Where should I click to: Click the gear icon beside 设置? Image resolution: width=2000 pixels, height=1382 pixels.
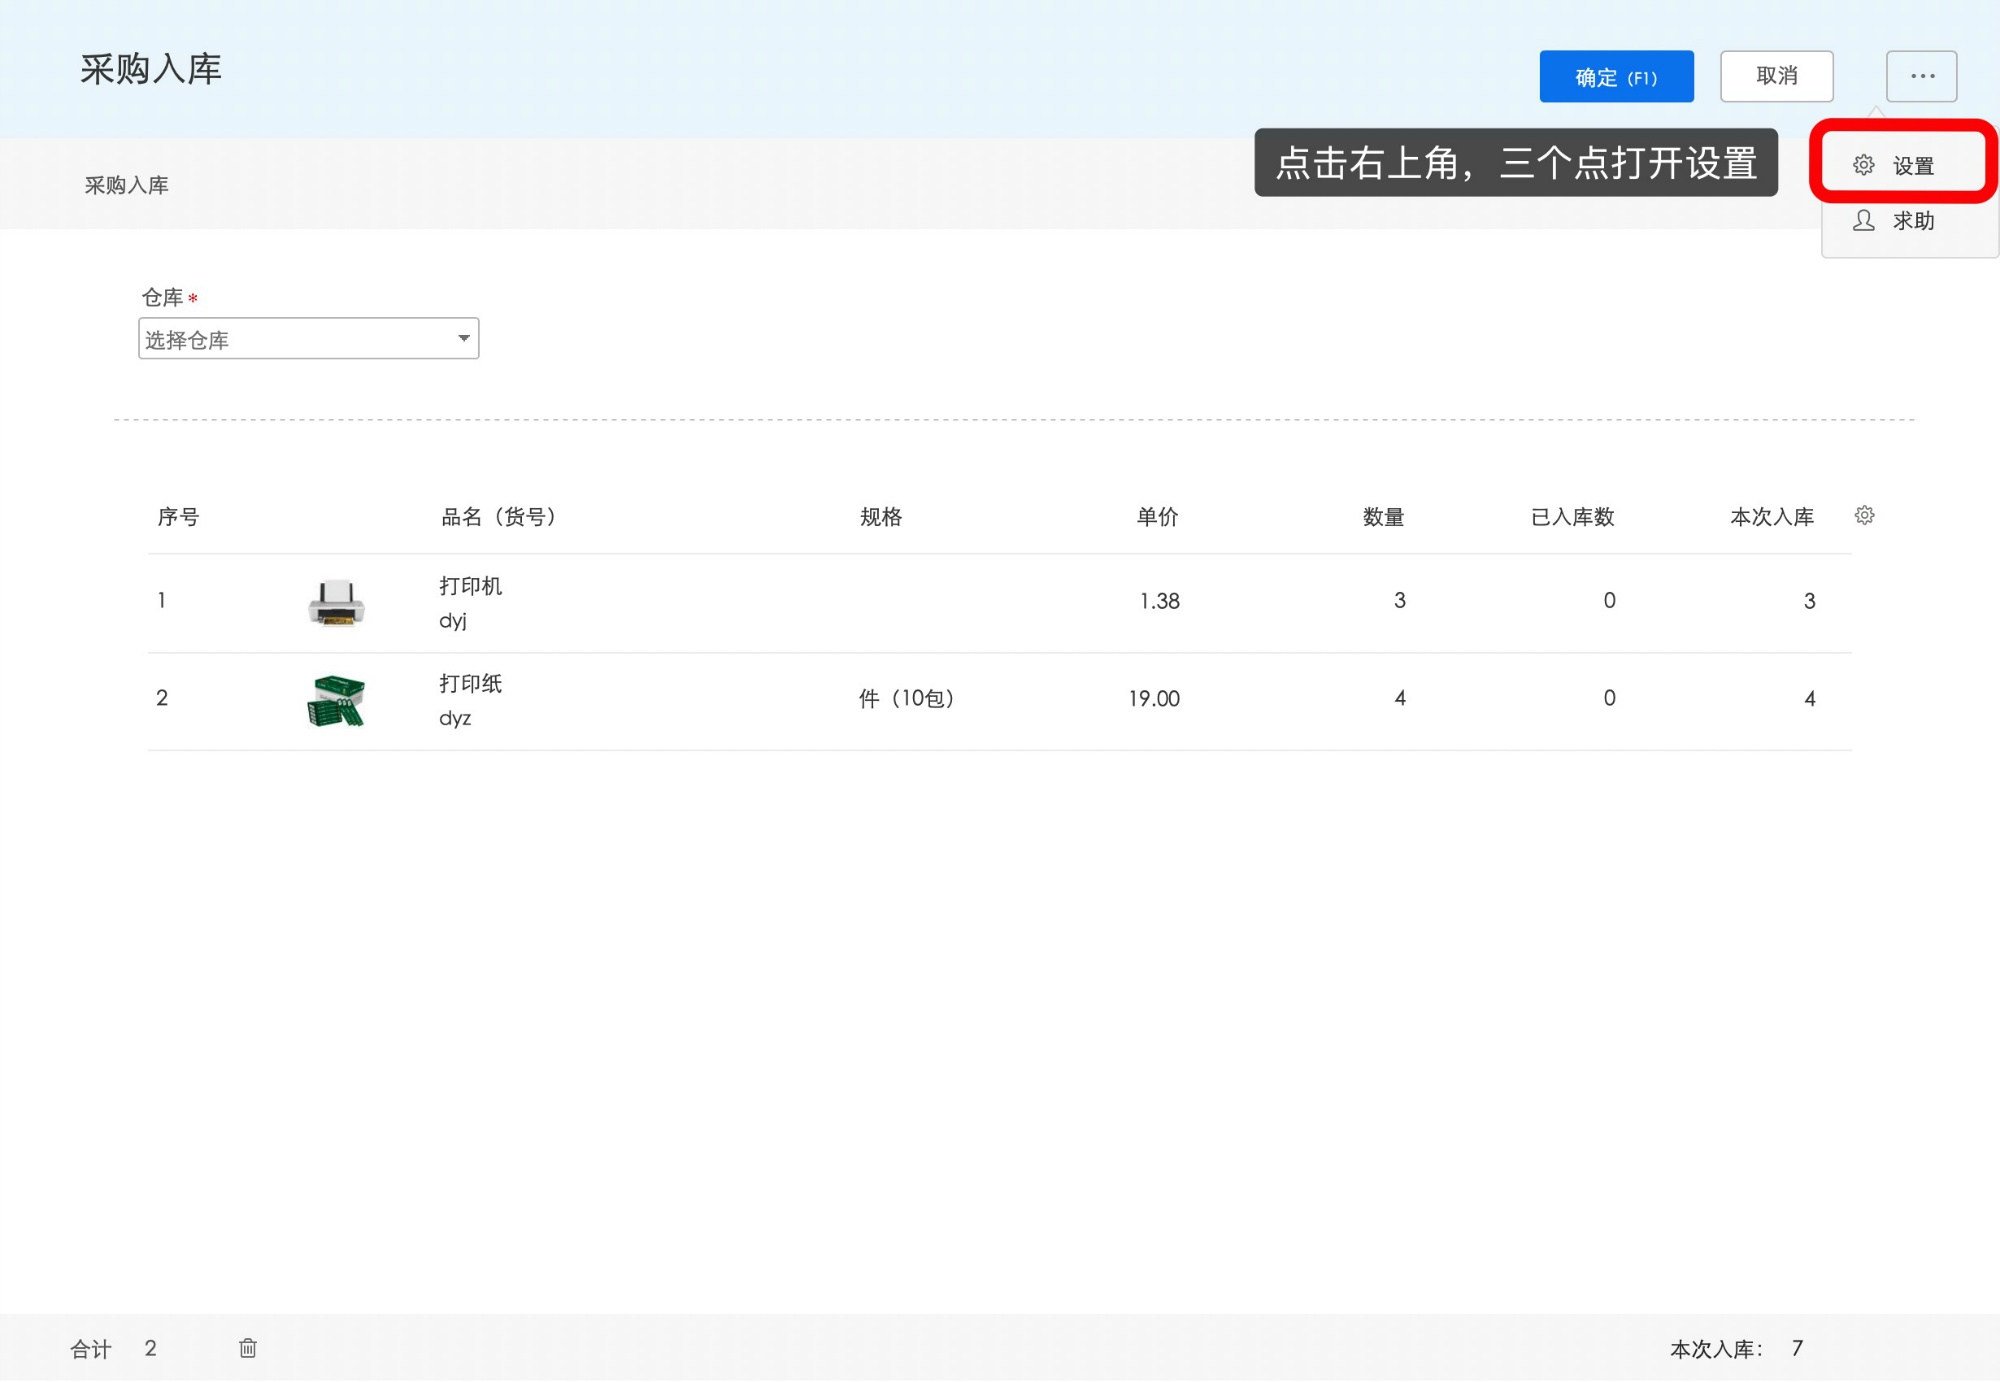pyautogui.click(x=1864, y=165)
